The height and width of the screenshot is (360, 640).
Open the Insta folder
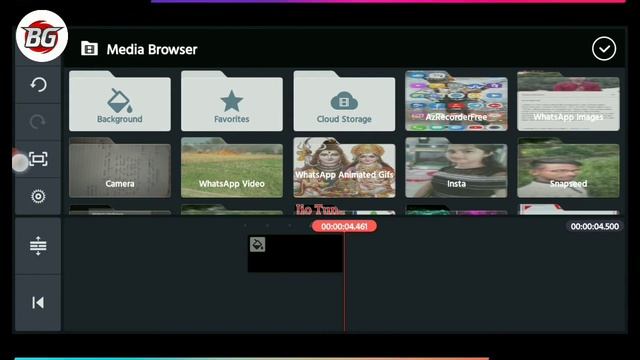[456, 167]
